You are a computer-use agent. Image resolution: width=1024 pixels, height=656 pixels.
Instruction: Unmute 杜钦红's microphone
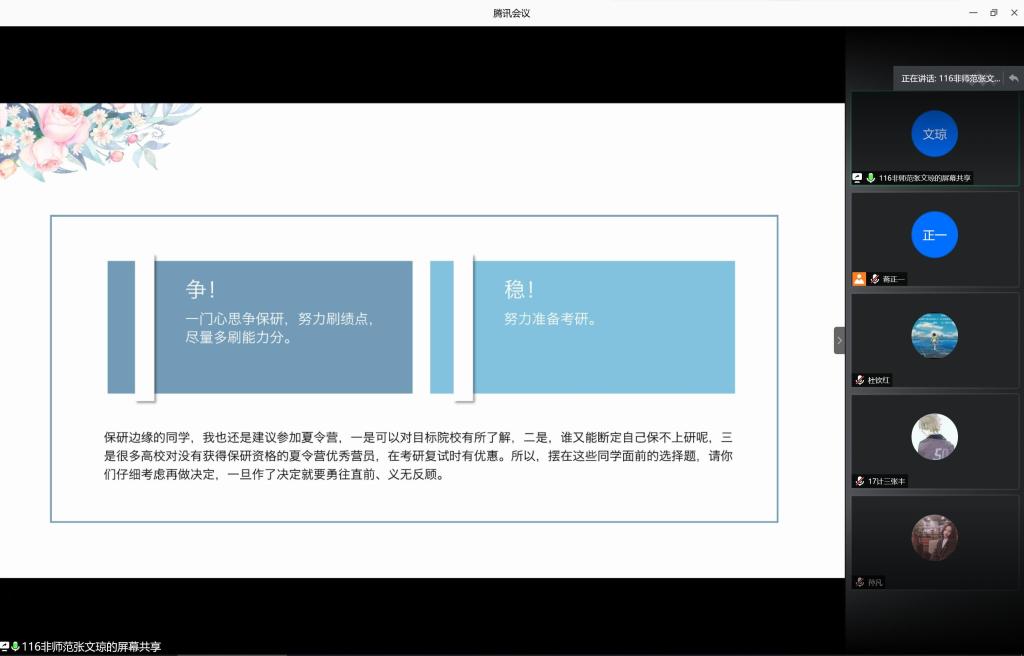(x=858, y=380)
